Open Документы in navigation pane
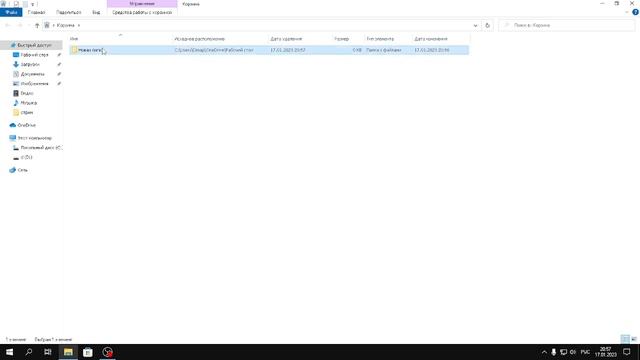This screenshot has width=640, height=360. click(32, 74)
